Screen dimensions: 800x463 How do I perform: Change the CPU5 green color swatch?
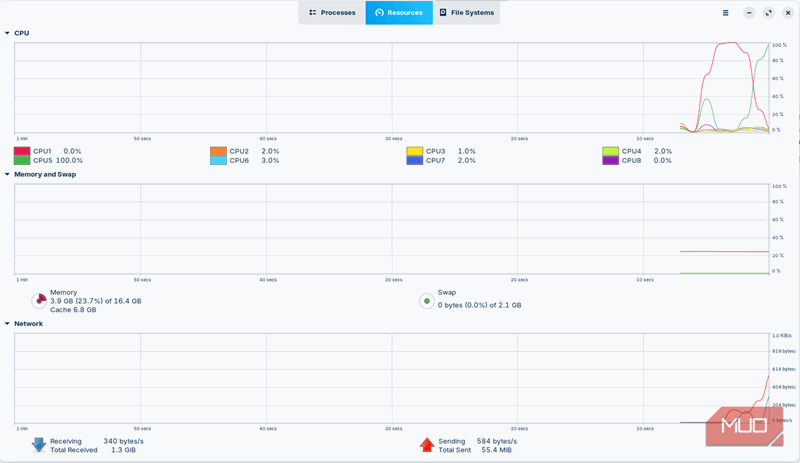click(x=22, y=160)
